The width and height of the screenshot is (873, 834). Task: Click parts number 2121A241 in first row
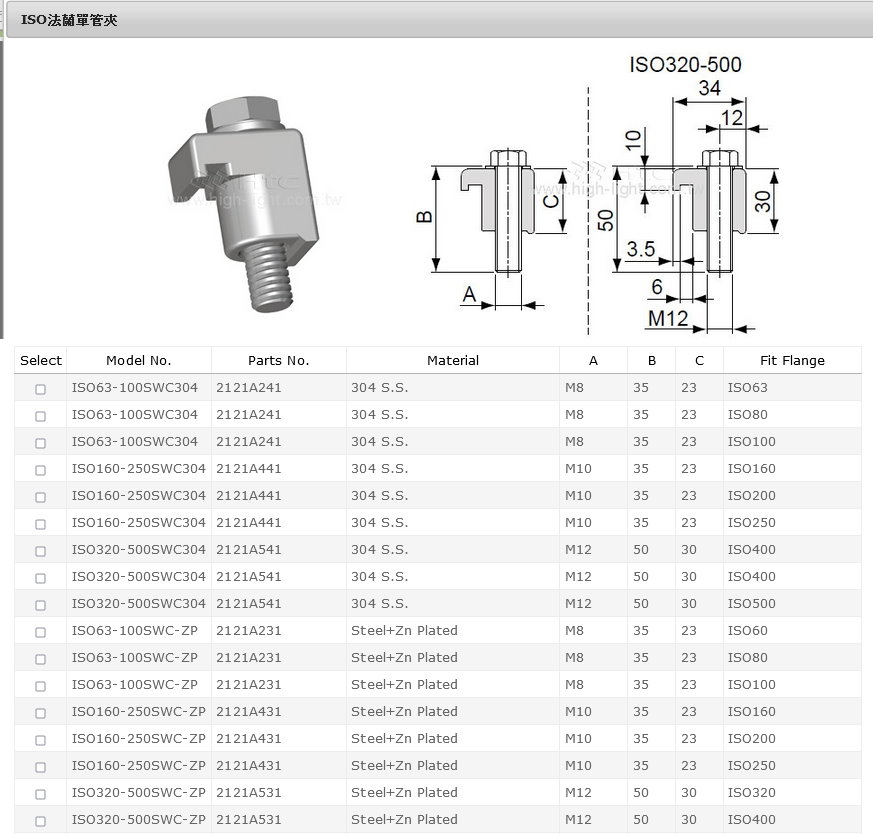tap(248, 388)
